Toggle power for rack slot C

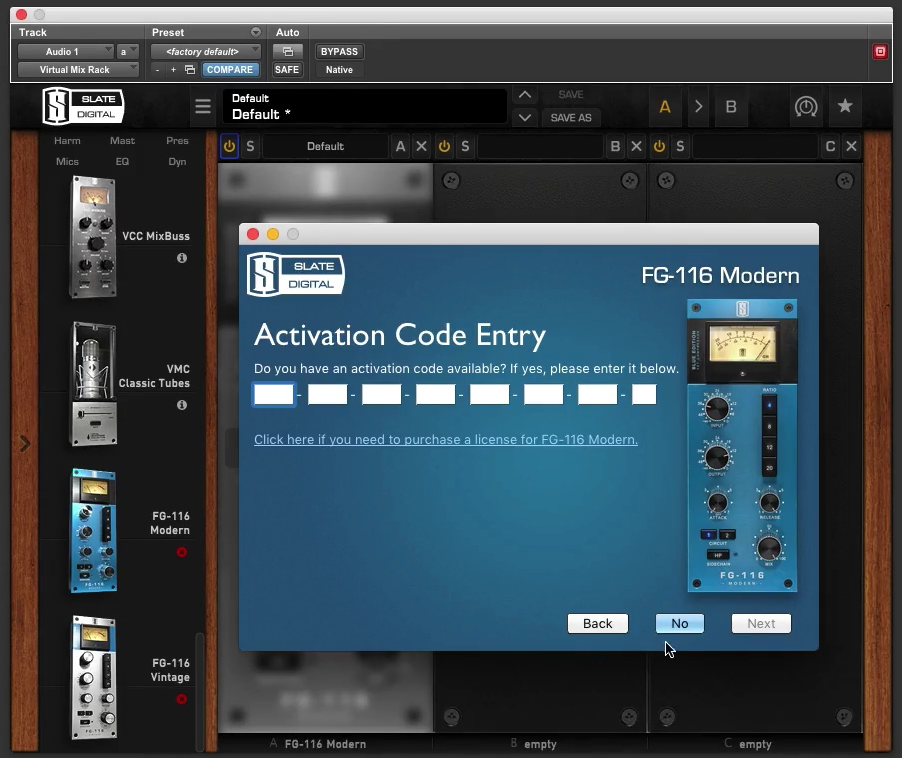pyautogui.click(x=659, y=146)
